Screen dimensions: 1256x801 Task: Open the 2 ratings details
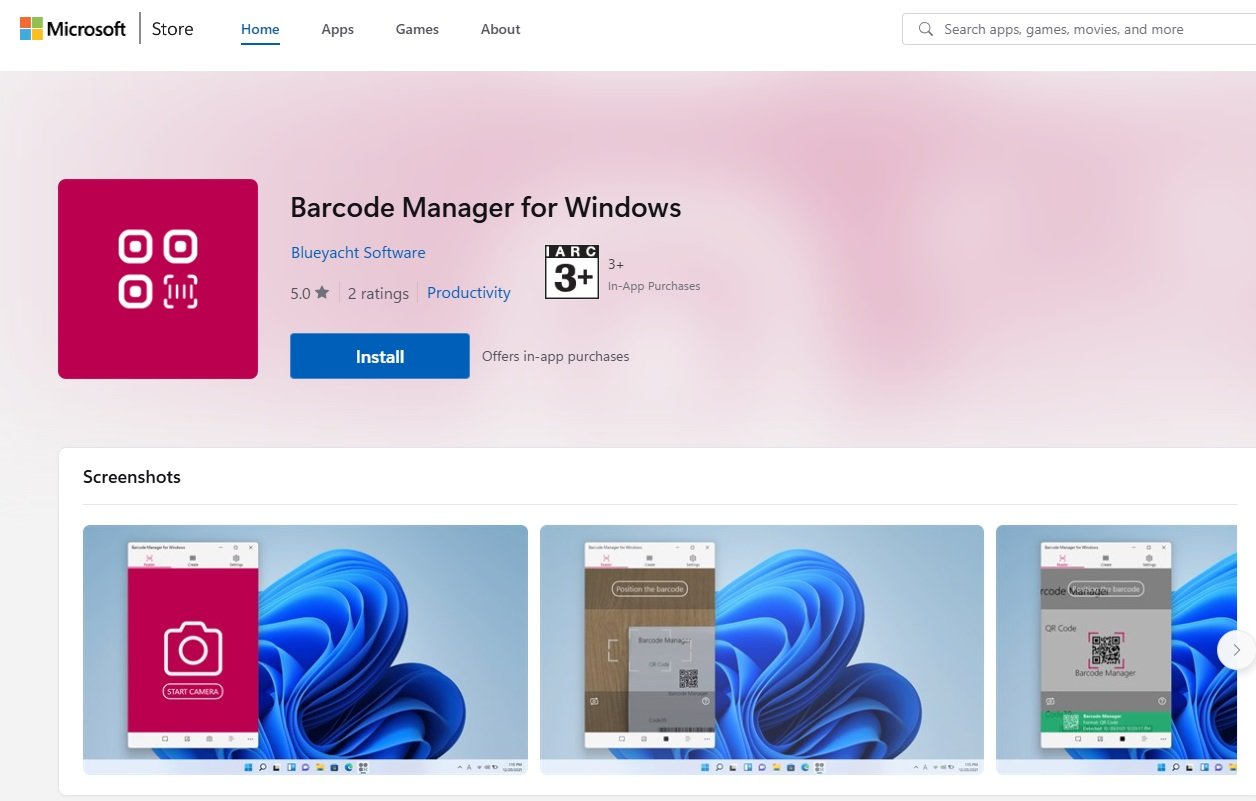tap(378, 292)
